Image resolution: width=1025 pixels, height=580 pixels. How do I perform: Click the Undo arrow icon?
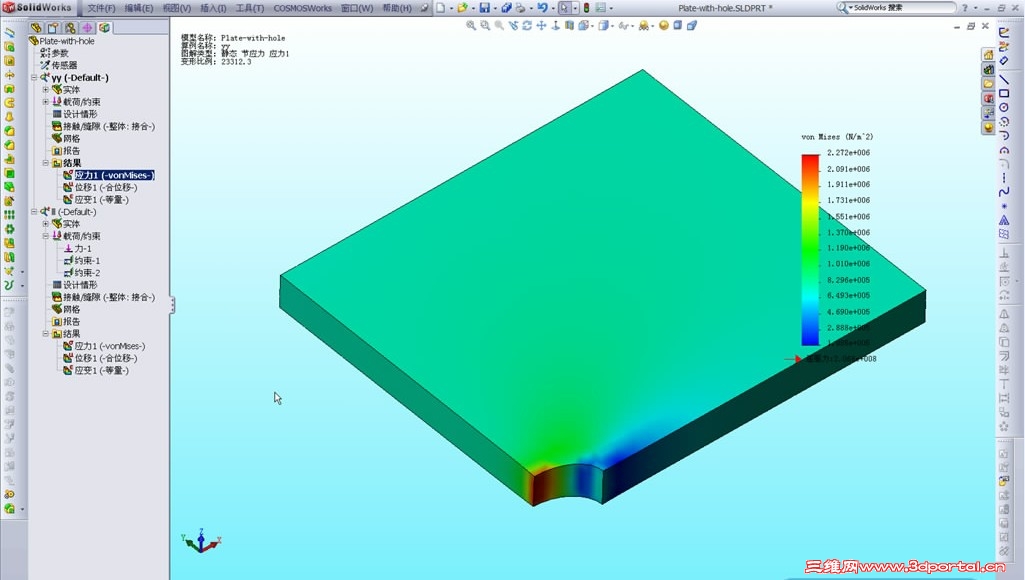pos(542,8)
